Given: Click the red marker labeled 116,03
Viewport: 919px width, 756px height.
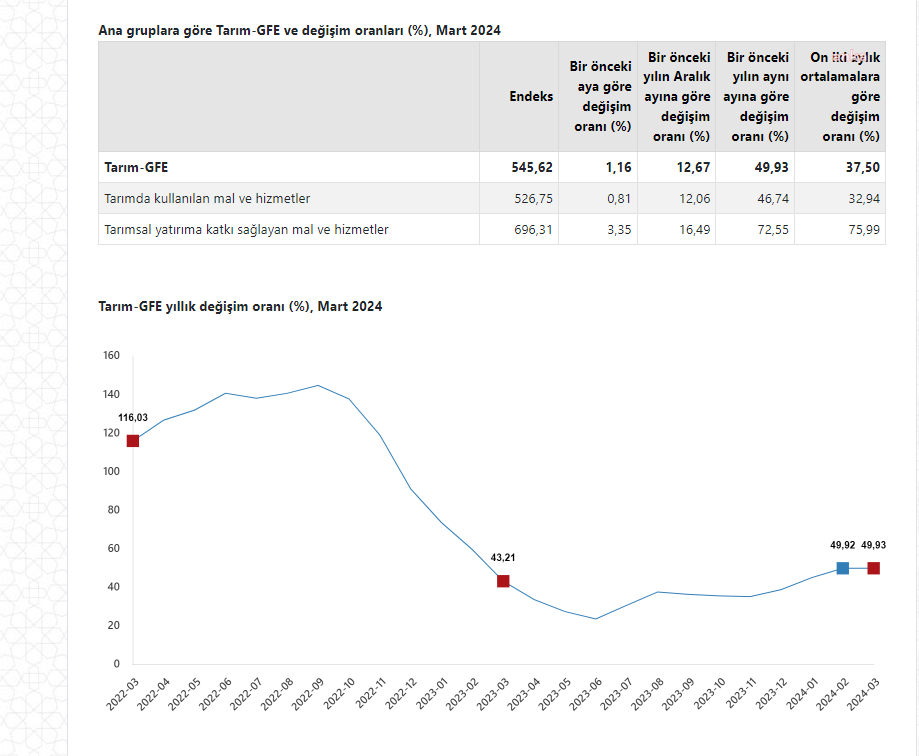Looking at the screenshot, I should (x=132, y=440).
